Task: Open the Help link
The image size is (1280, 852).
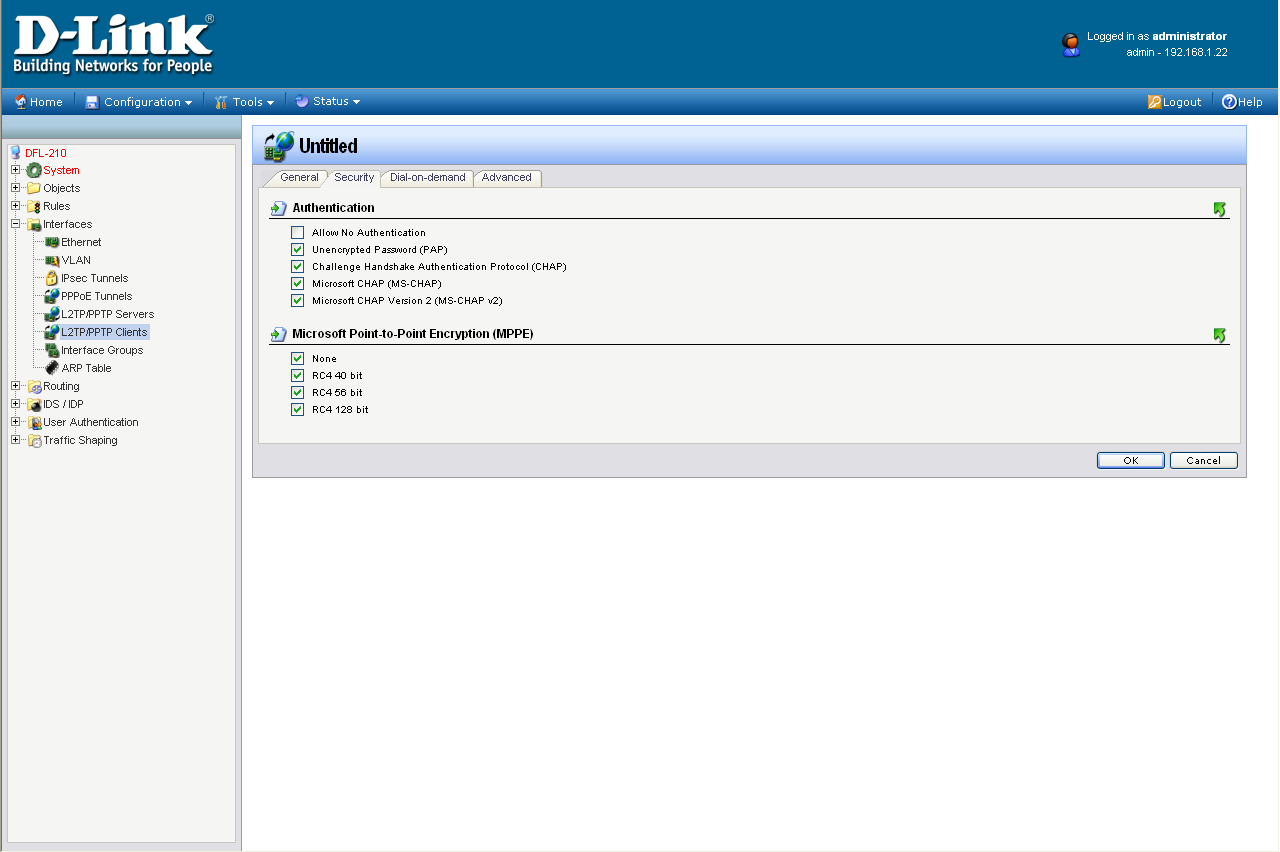Action: (1242, 102)
